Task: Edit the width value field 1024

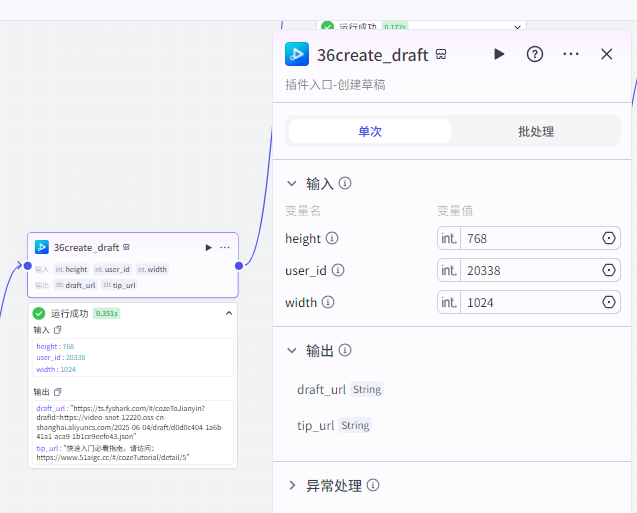Action: [x=530, y=302]
